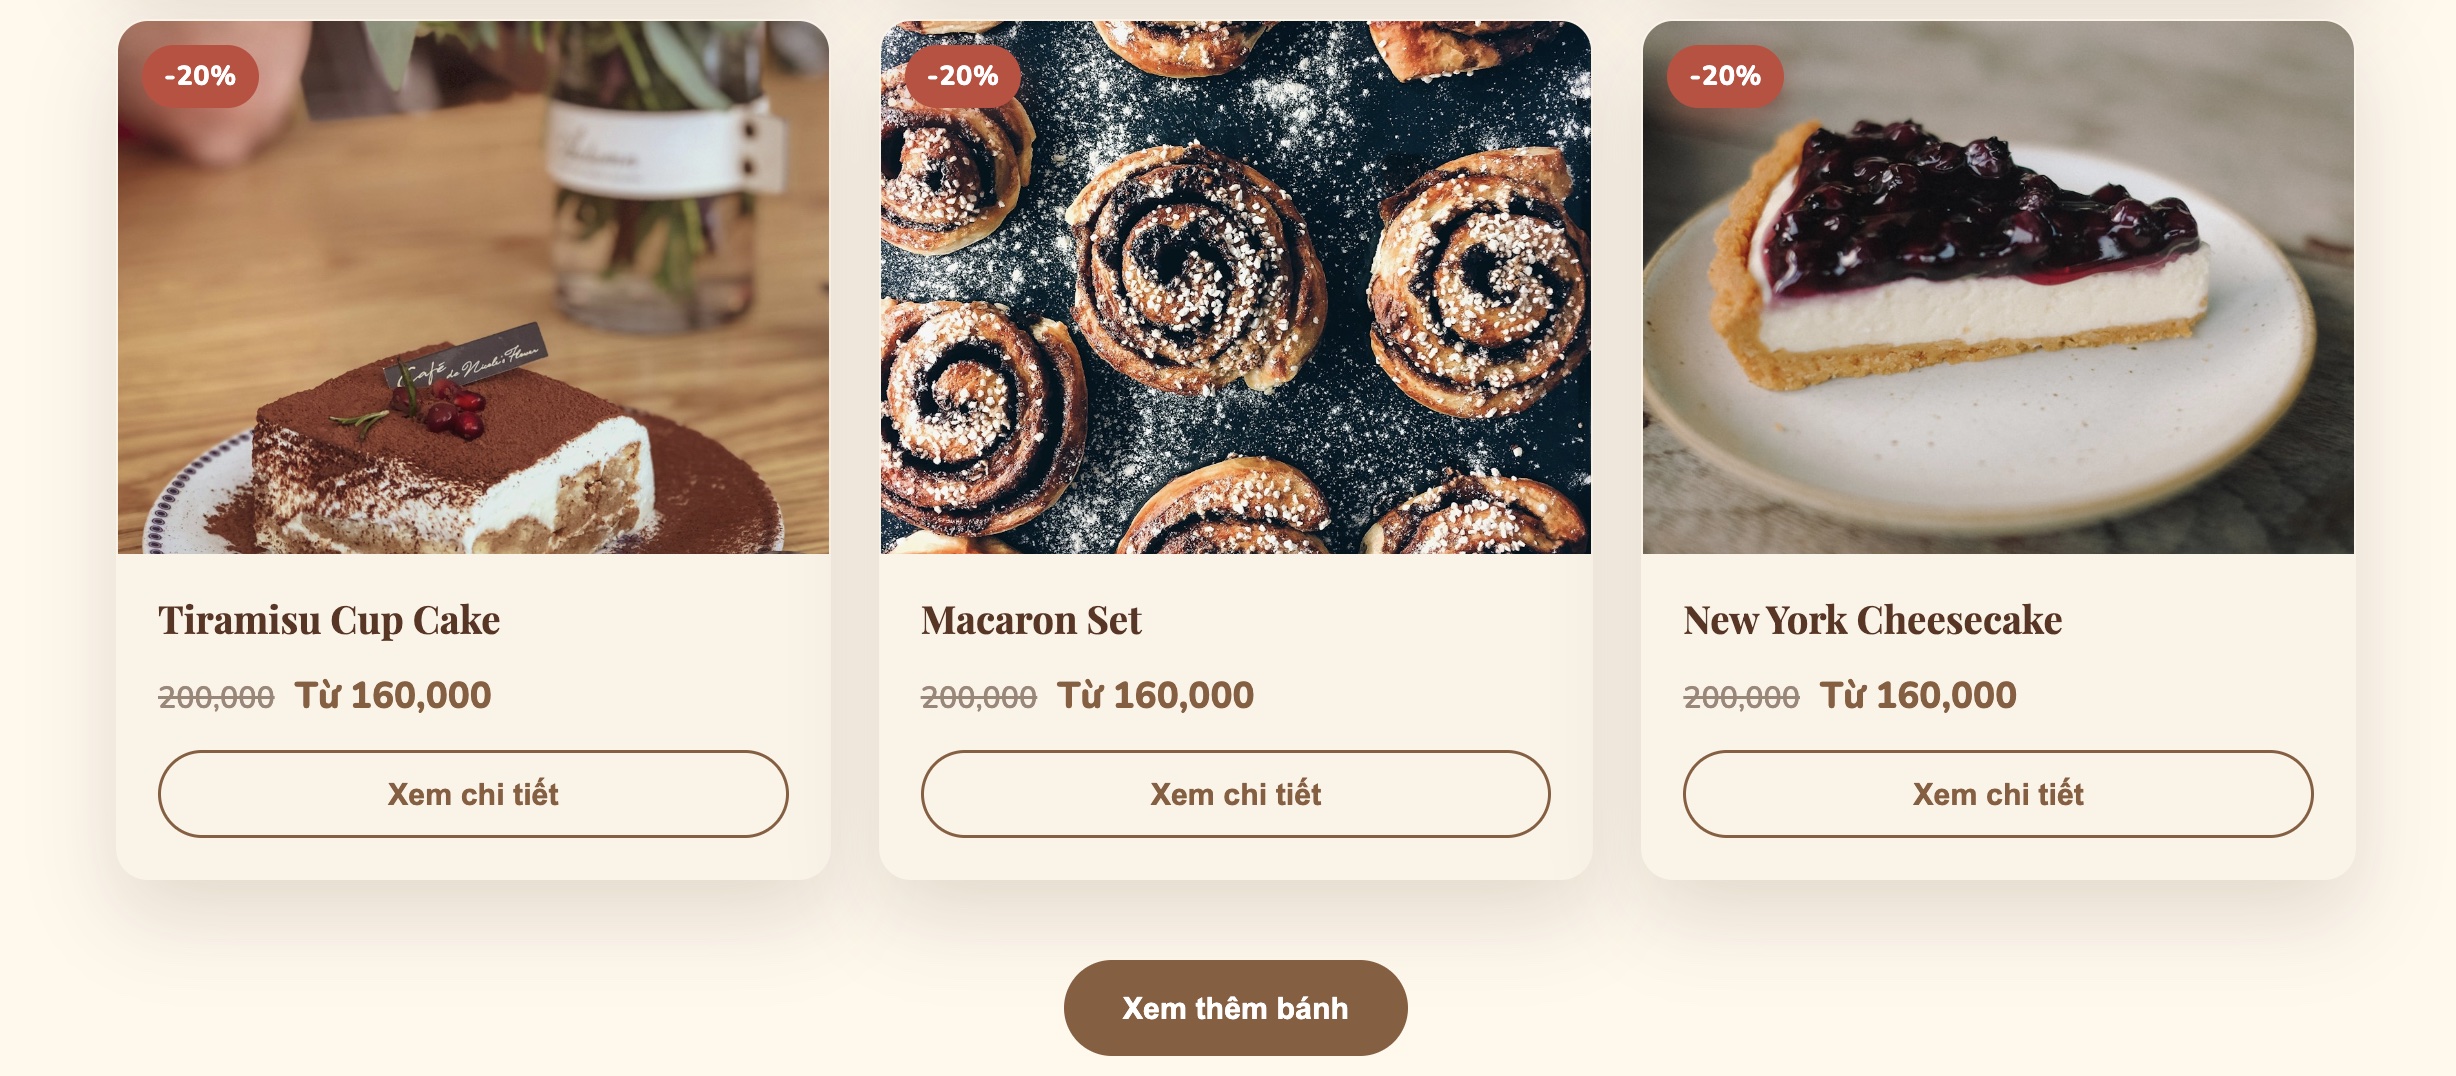
Task: Click strikethrough 200,000 price on Cheesecake card
Action: pos(1741,697)
